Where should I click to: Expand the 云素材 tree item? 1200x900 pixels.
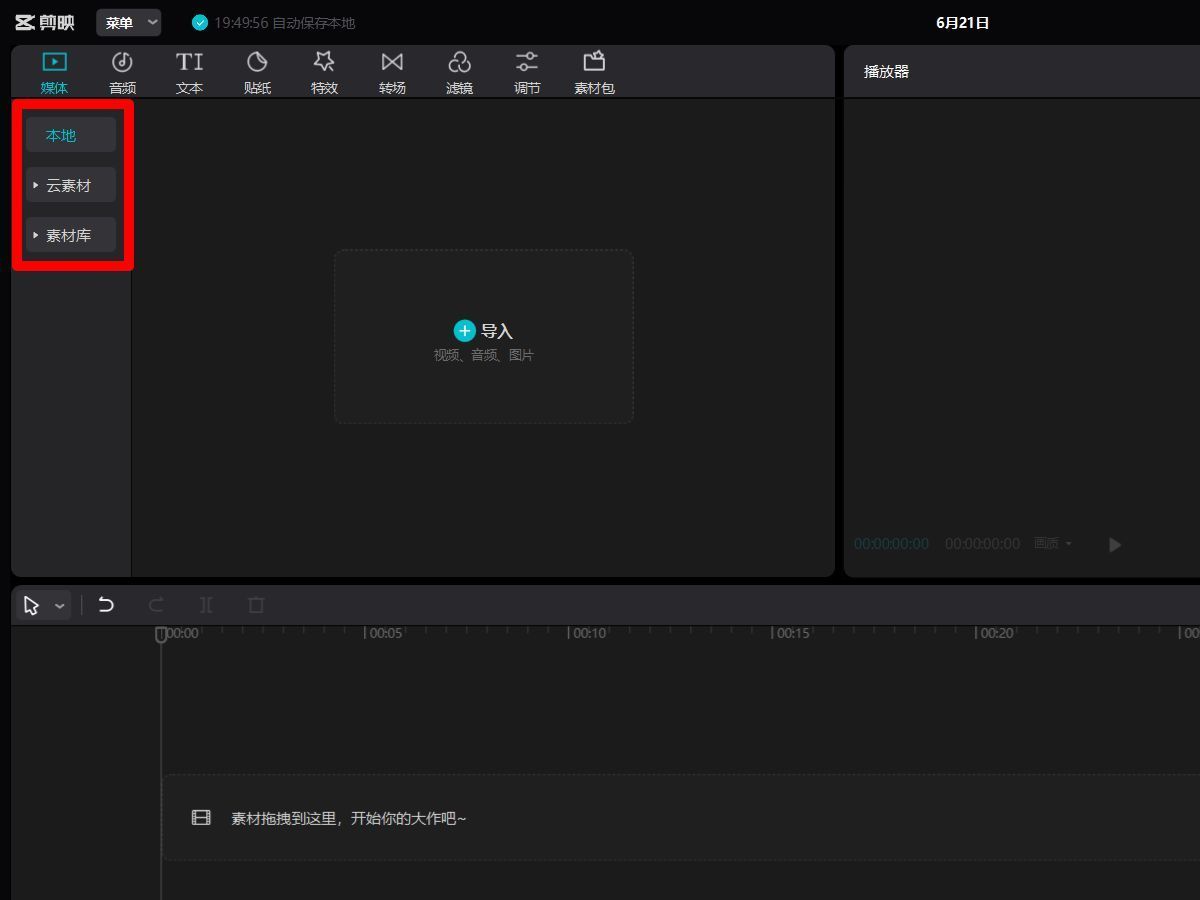pos(36,185)
